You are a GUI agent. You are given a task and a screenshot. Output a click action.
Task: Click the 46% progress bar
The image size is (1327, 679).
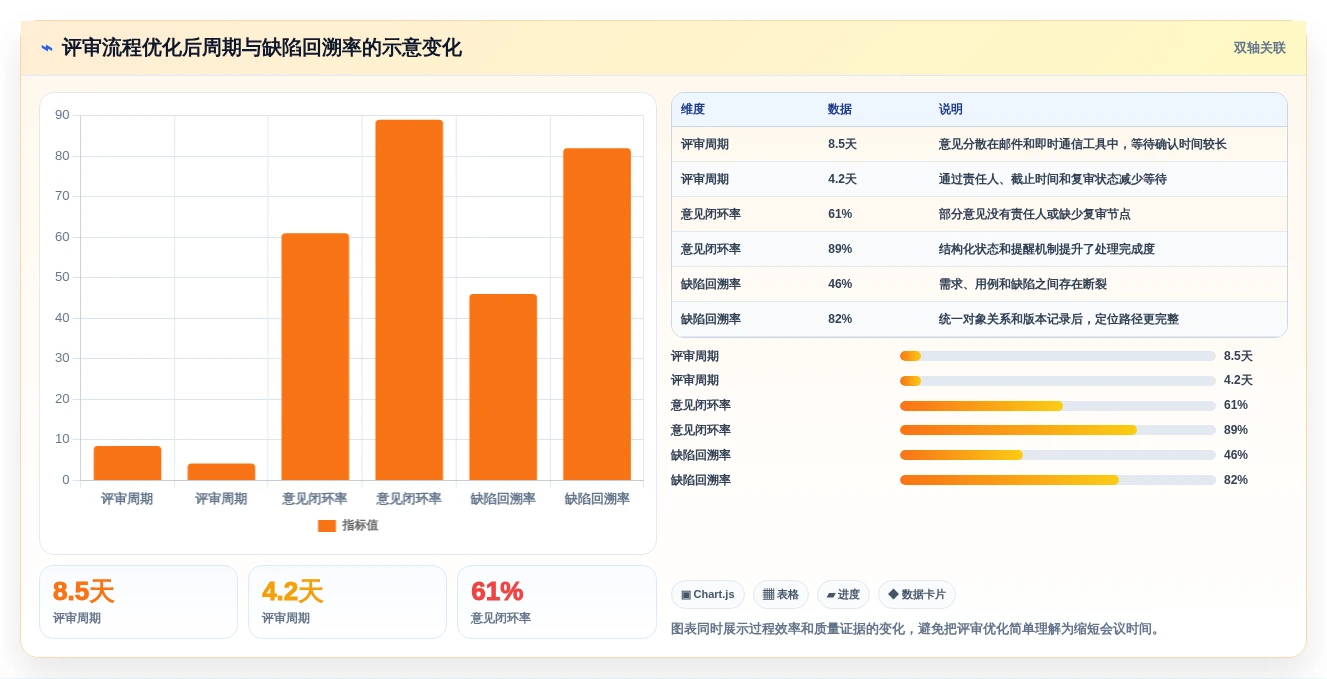(x=1058, y=455)
